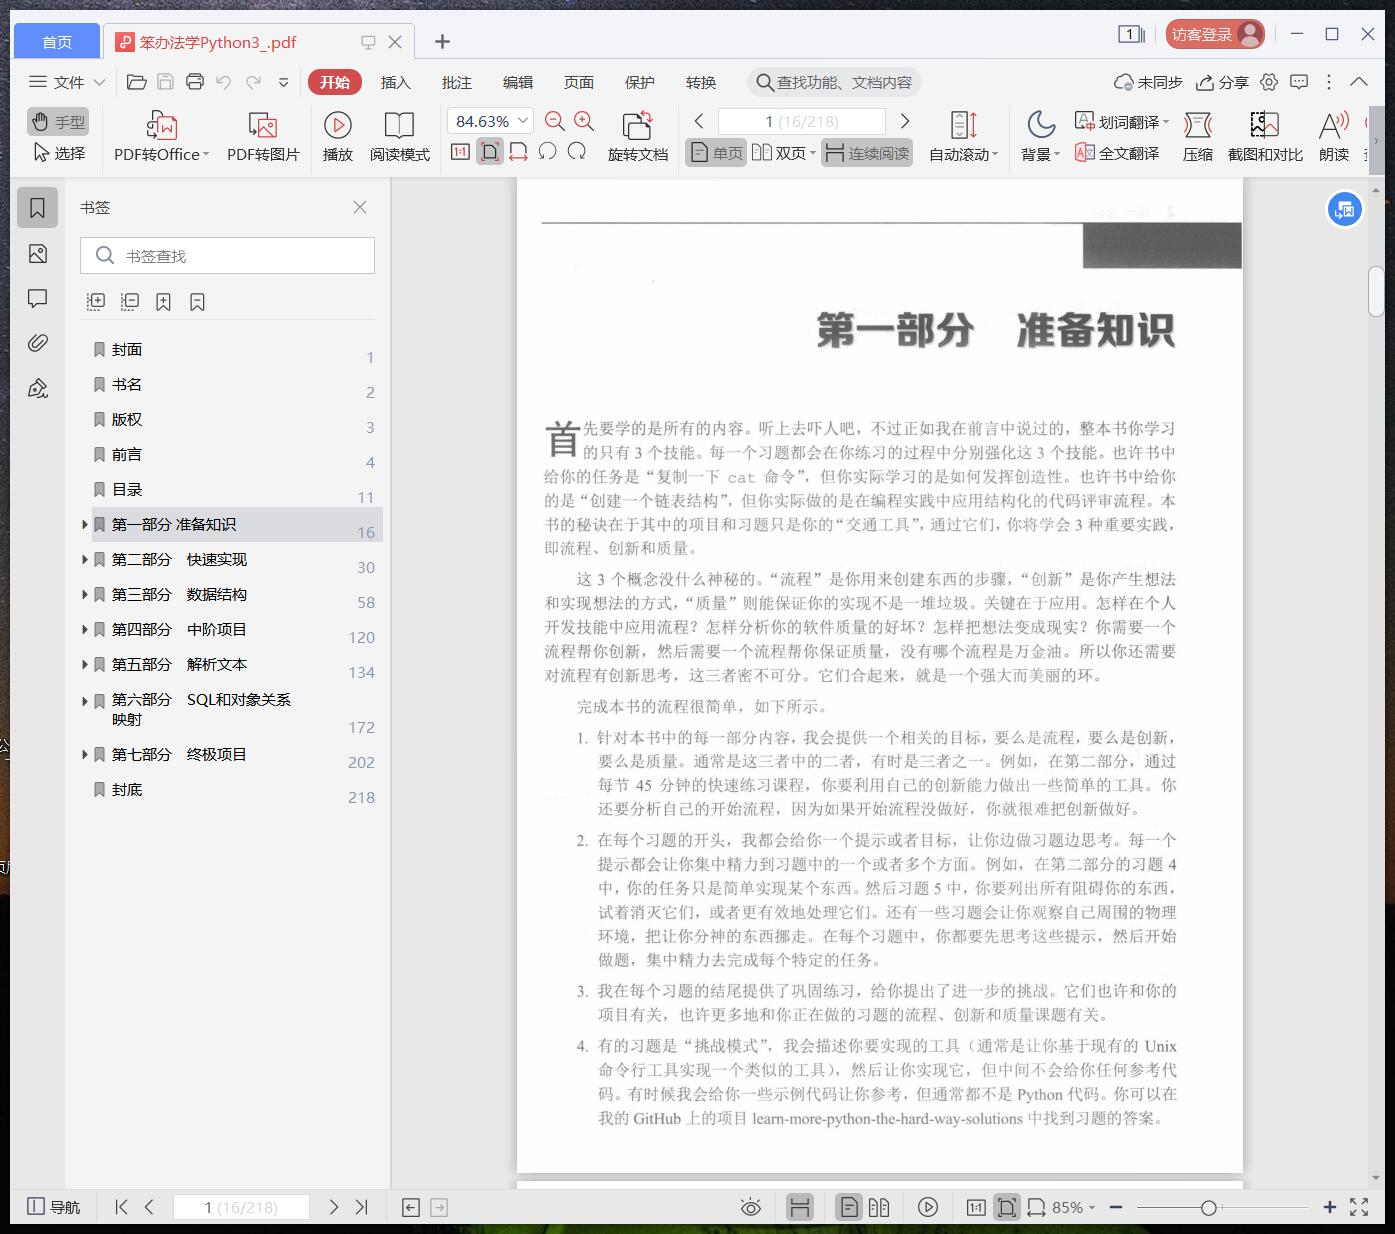The image size is (1395, 1234).
Task: Expand 第一部分 准备知识 bookmark
Action: (x=85, y=524)
